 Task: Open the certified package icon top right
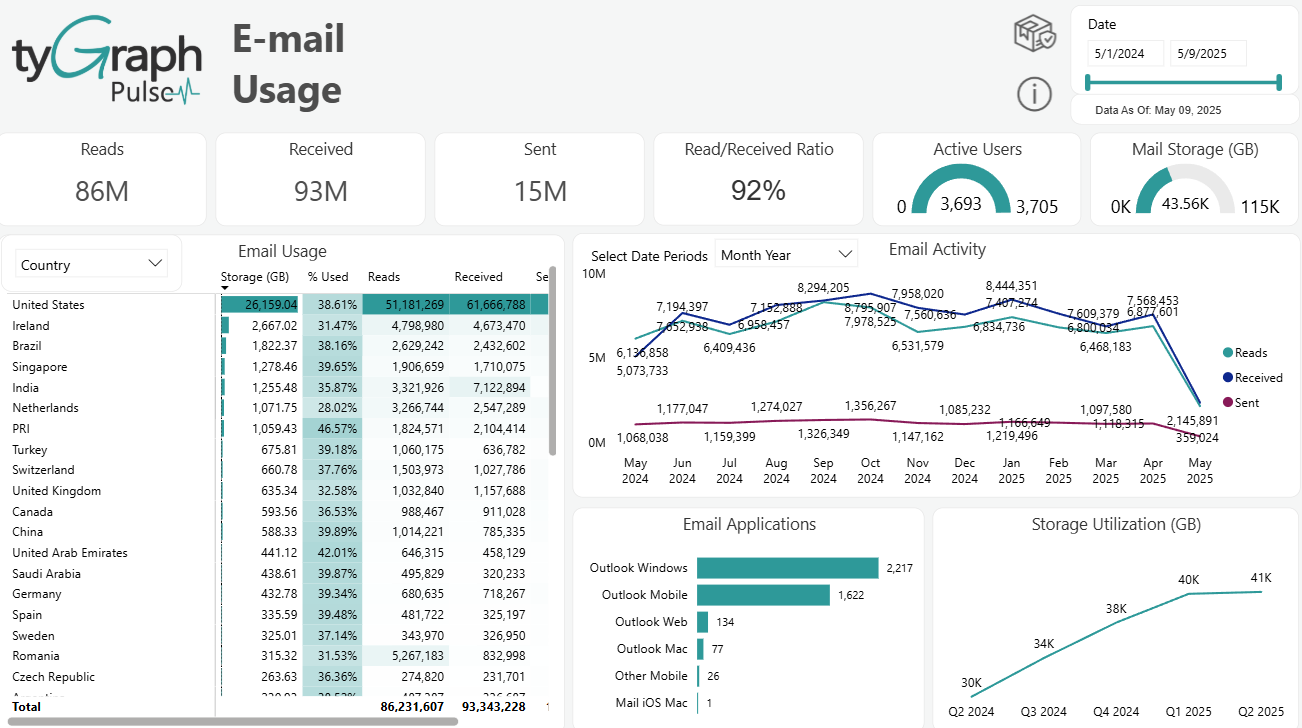[1034, 31]
